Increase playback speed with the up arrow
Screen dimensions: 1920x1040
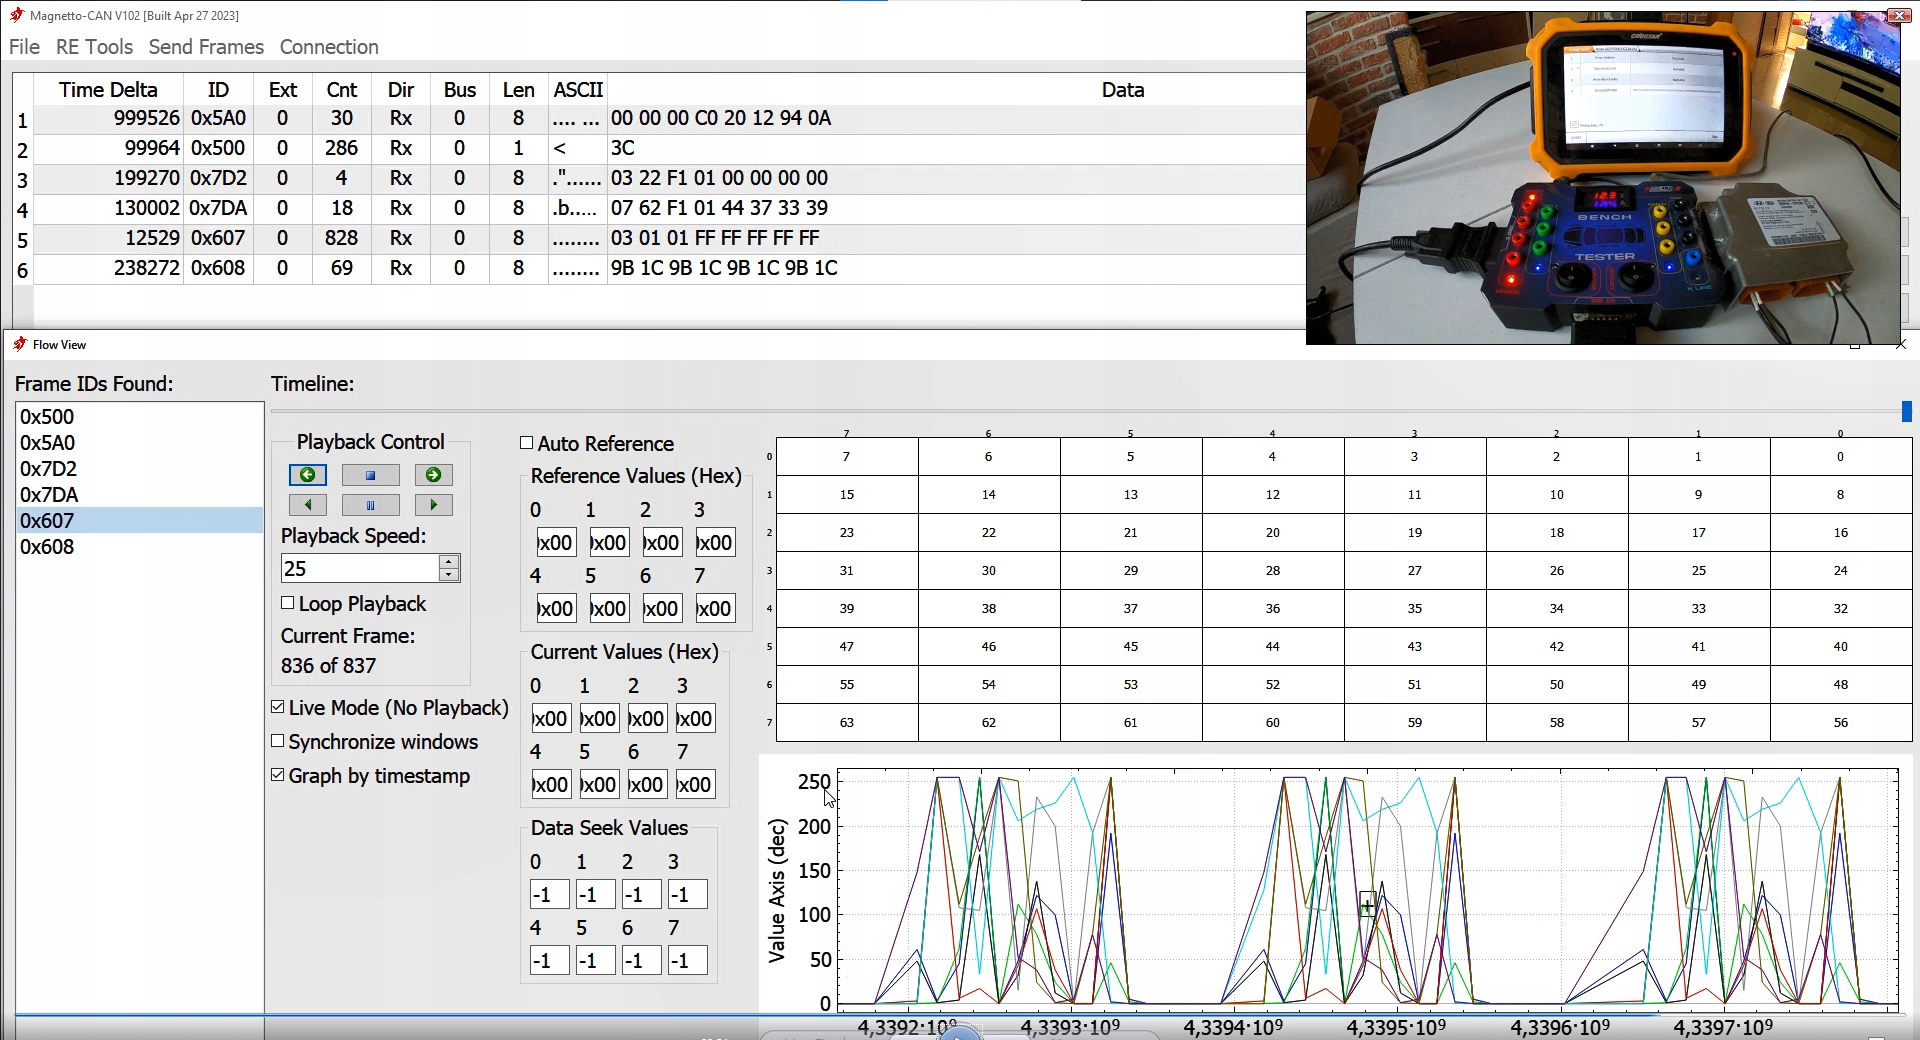[449, 562]
